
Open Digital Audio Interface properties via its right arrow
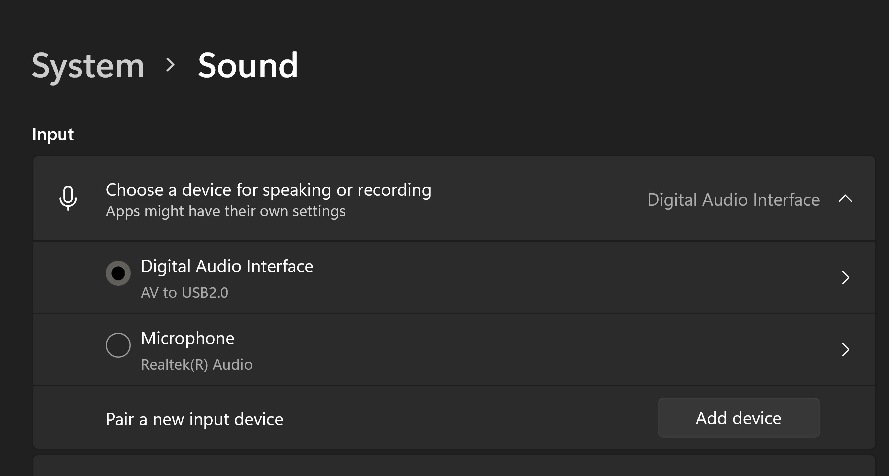pyautogui.click(x=845, y=277)
